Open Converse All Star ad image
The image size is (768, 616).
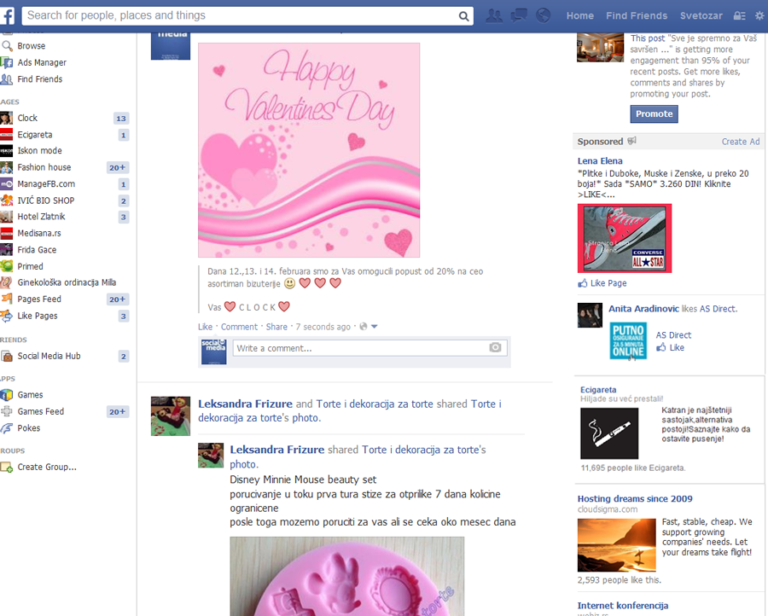624,238
